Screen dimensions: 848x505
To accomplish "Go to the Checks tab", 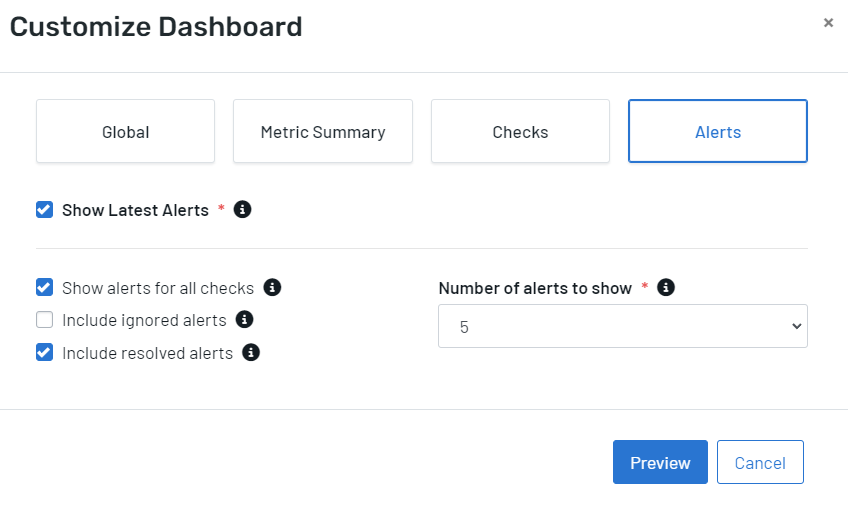I will tap(520, 131).
